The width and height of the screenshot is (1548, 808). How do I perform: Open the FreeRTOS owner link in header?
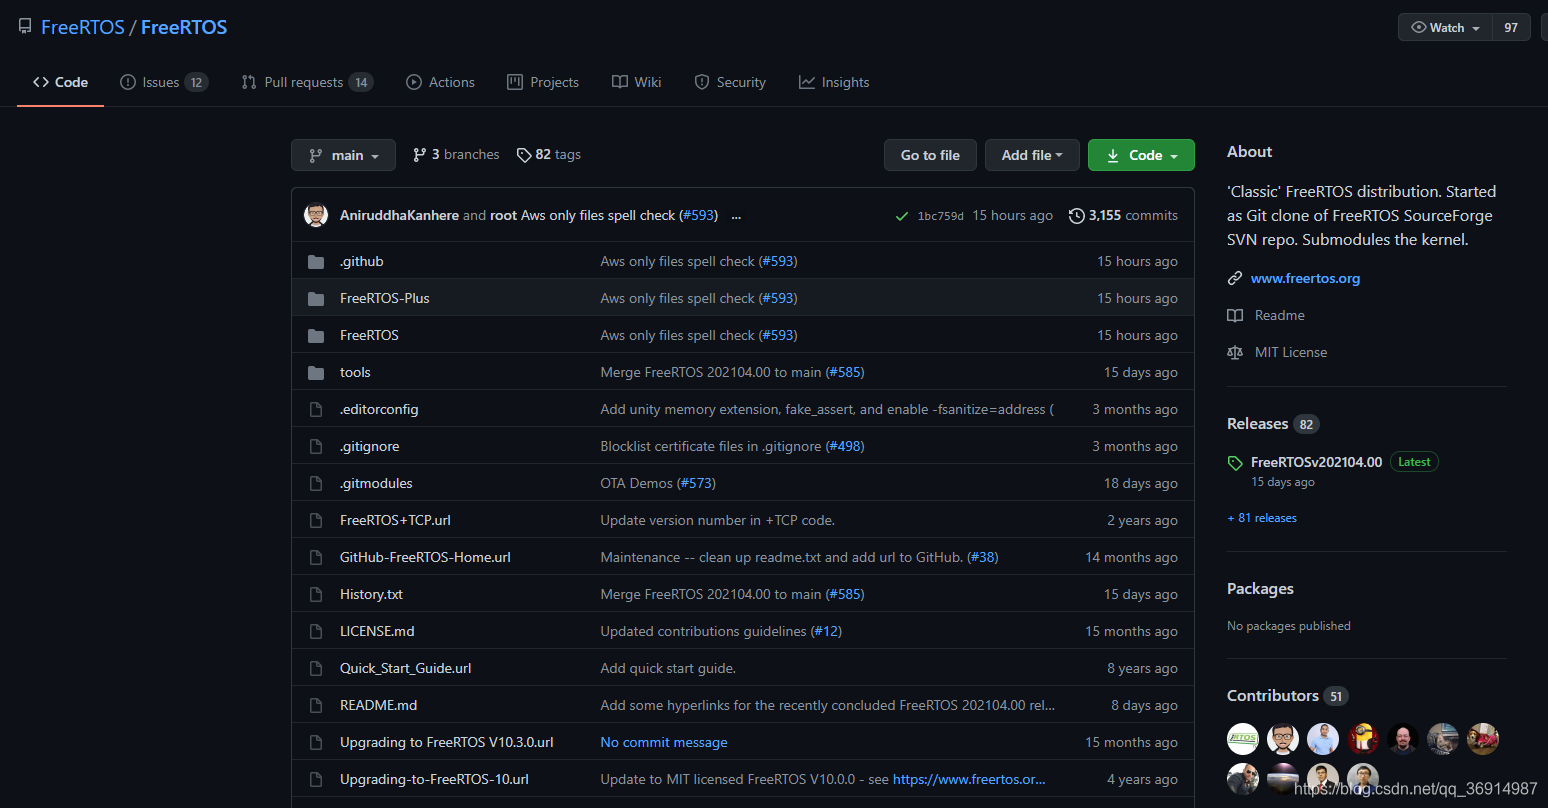coord(82,27)
